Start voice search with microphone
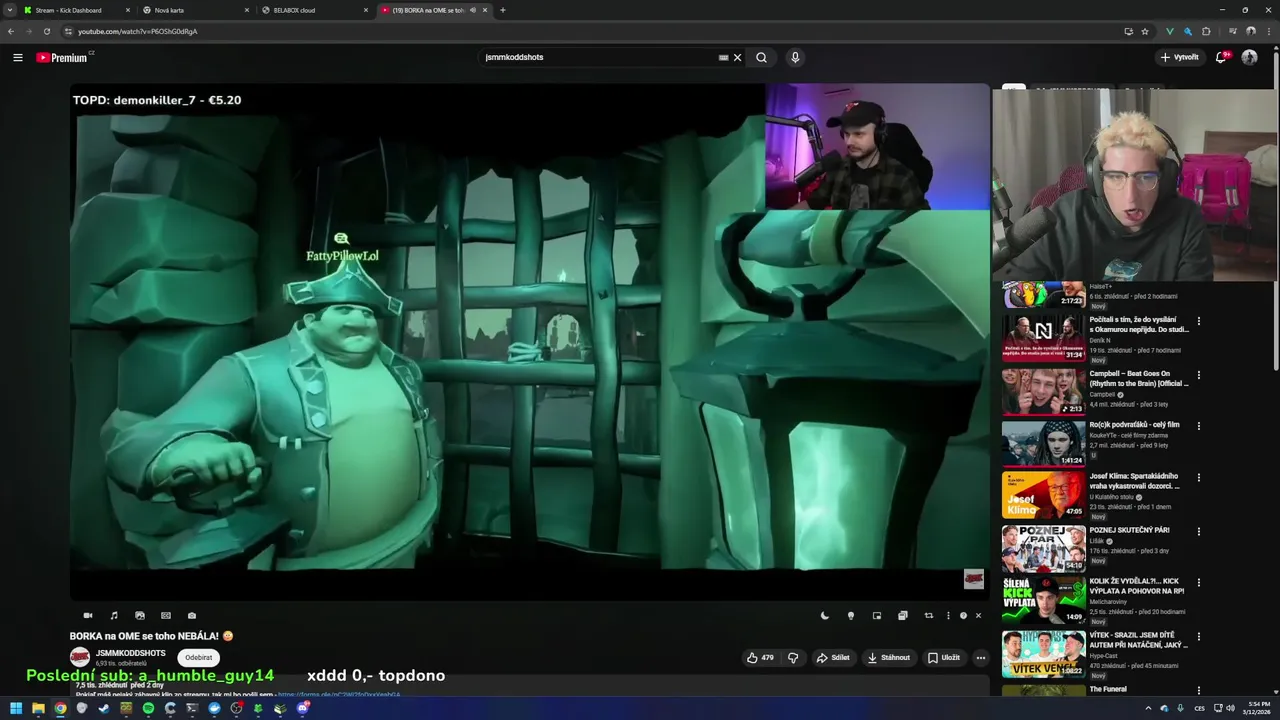The image size is (1280, 720). click(795, 57)
